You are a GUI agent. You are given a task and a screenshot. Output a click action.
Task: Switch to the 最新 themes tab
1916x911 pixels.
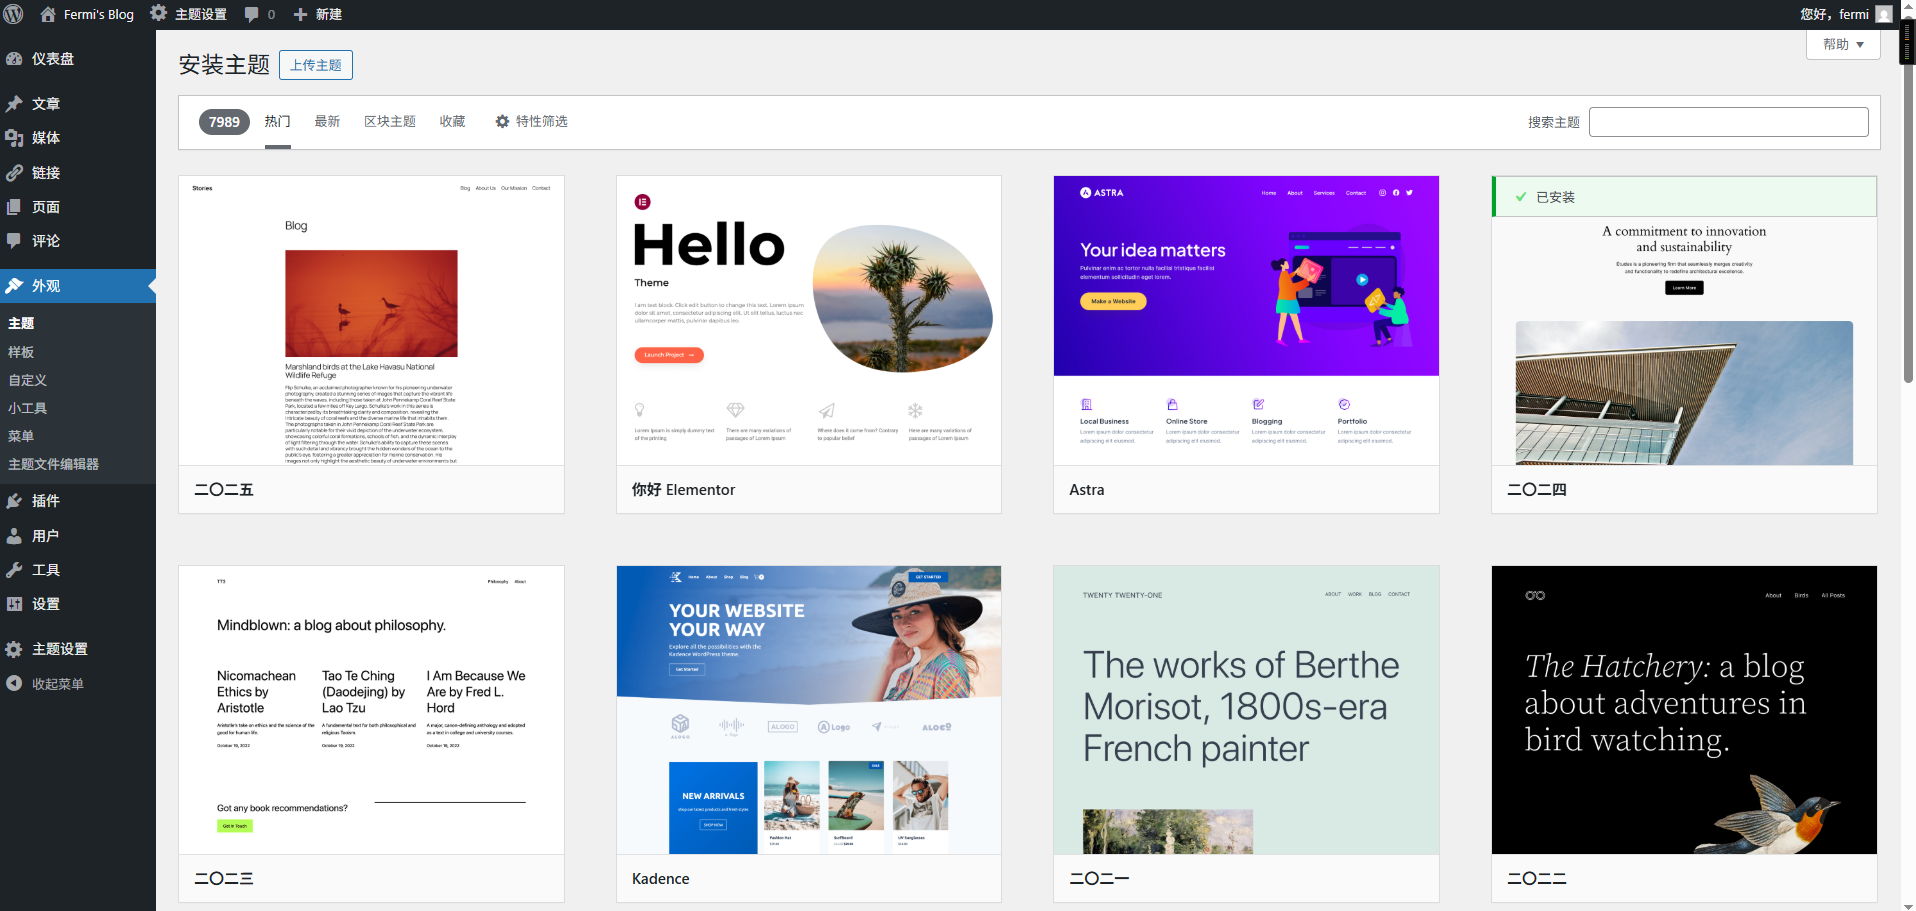(x=327, y=121)
